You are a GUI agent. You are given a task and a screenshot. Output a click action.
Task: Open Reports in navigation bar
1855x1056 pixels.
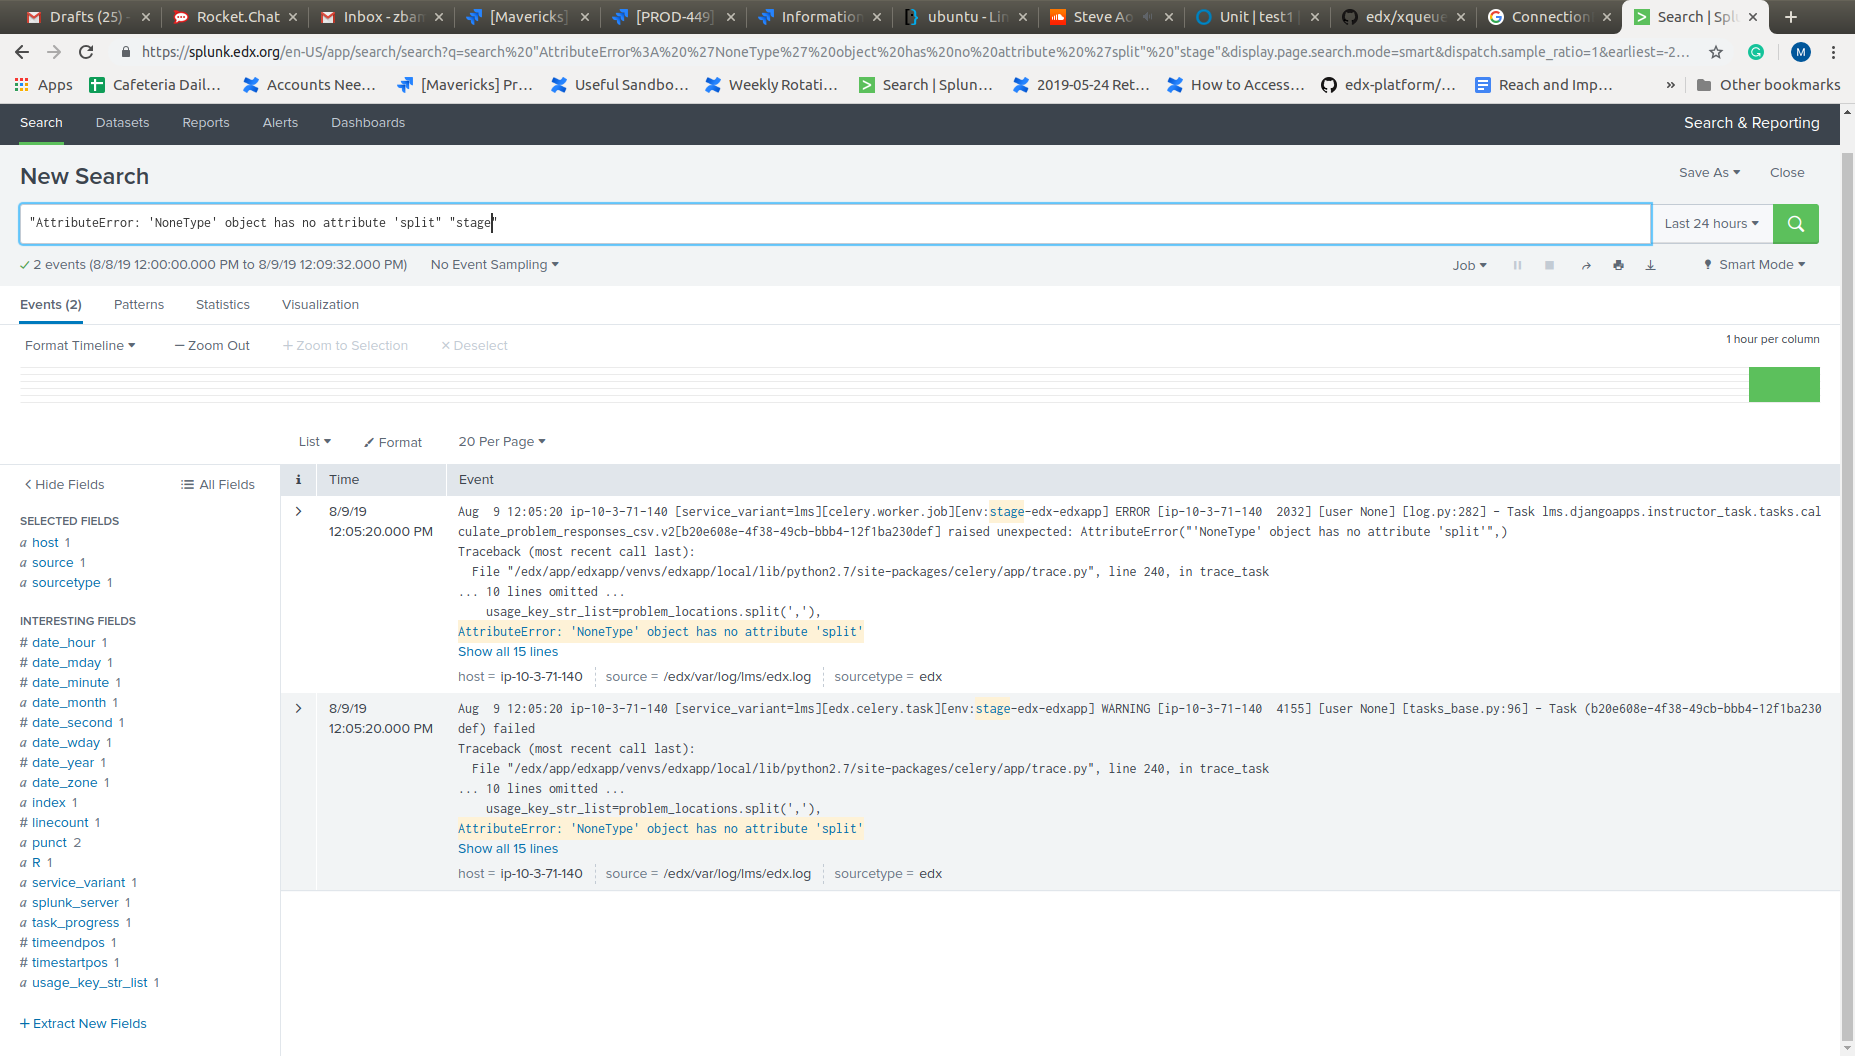[206, 123]
